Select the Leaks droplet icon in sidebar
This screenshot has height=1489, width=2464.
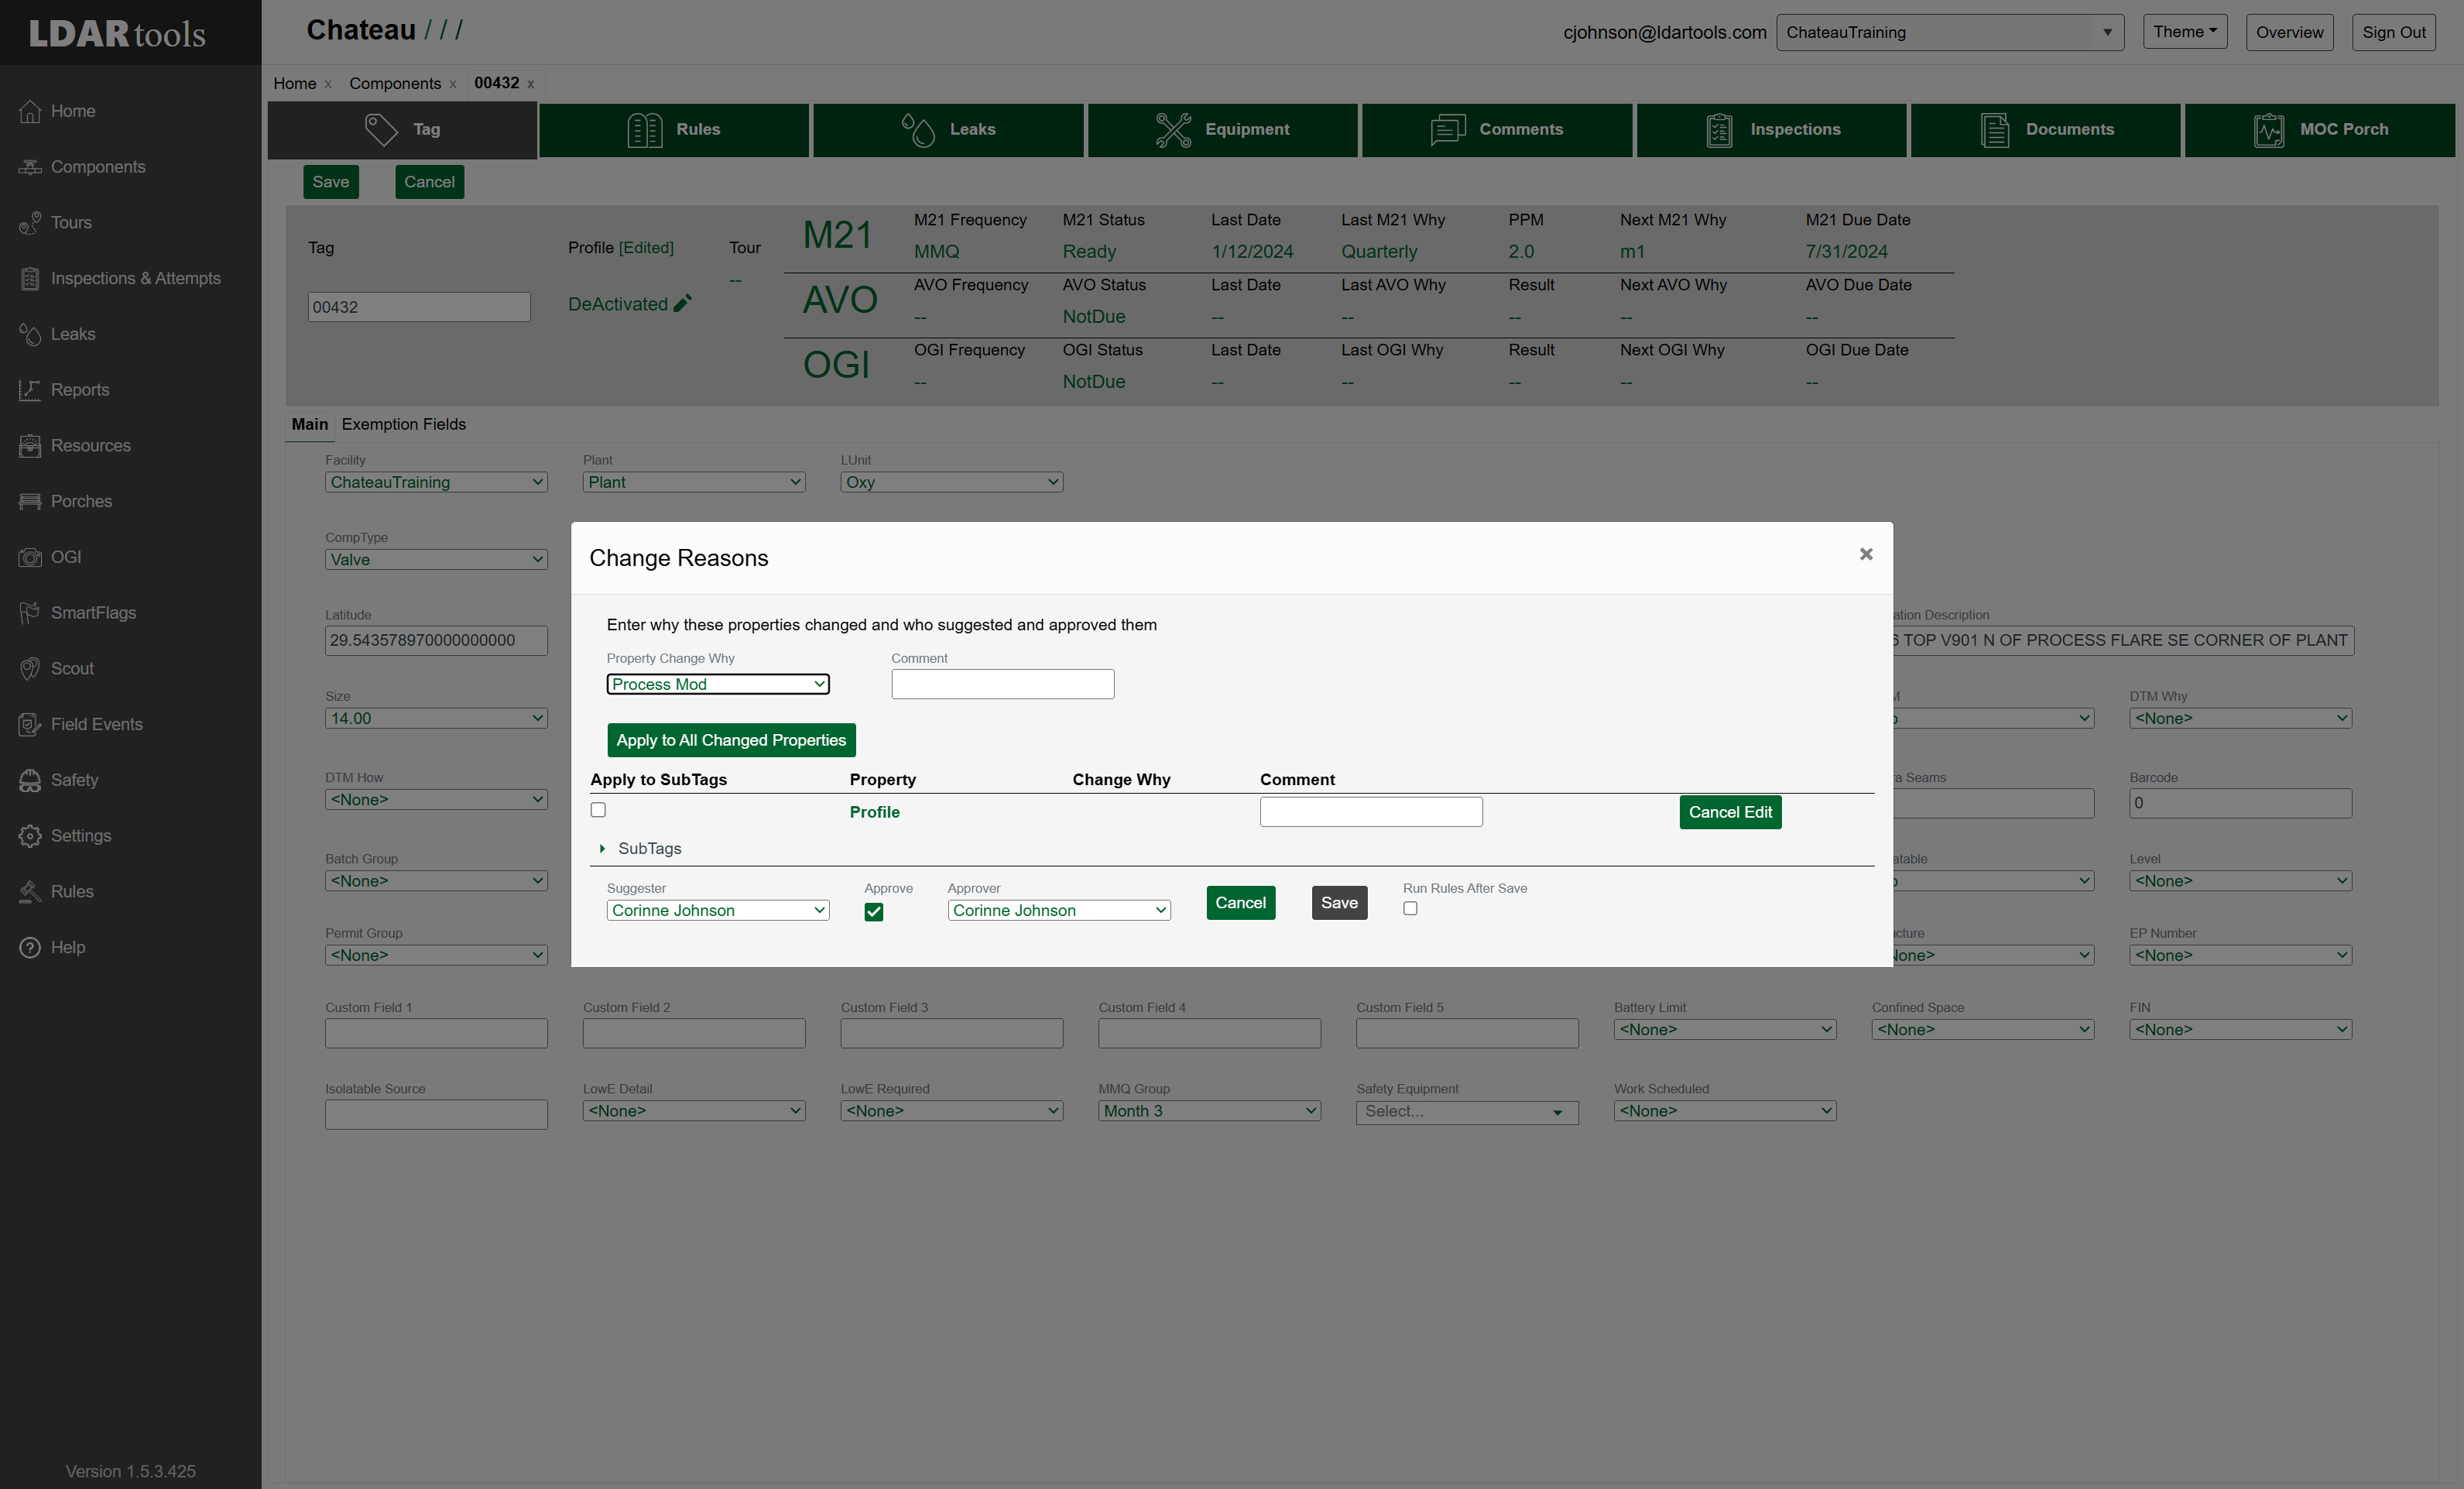[30, 334]
